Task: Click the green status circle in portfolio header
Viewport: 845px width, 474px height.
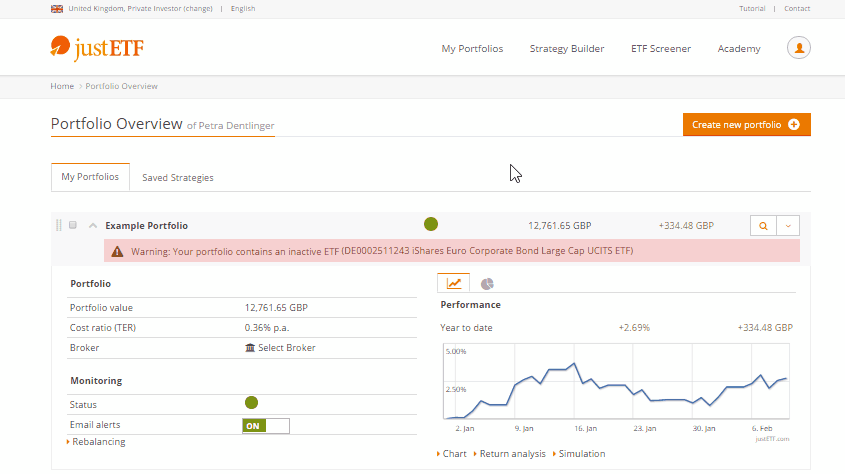Action: coord(431,225)
